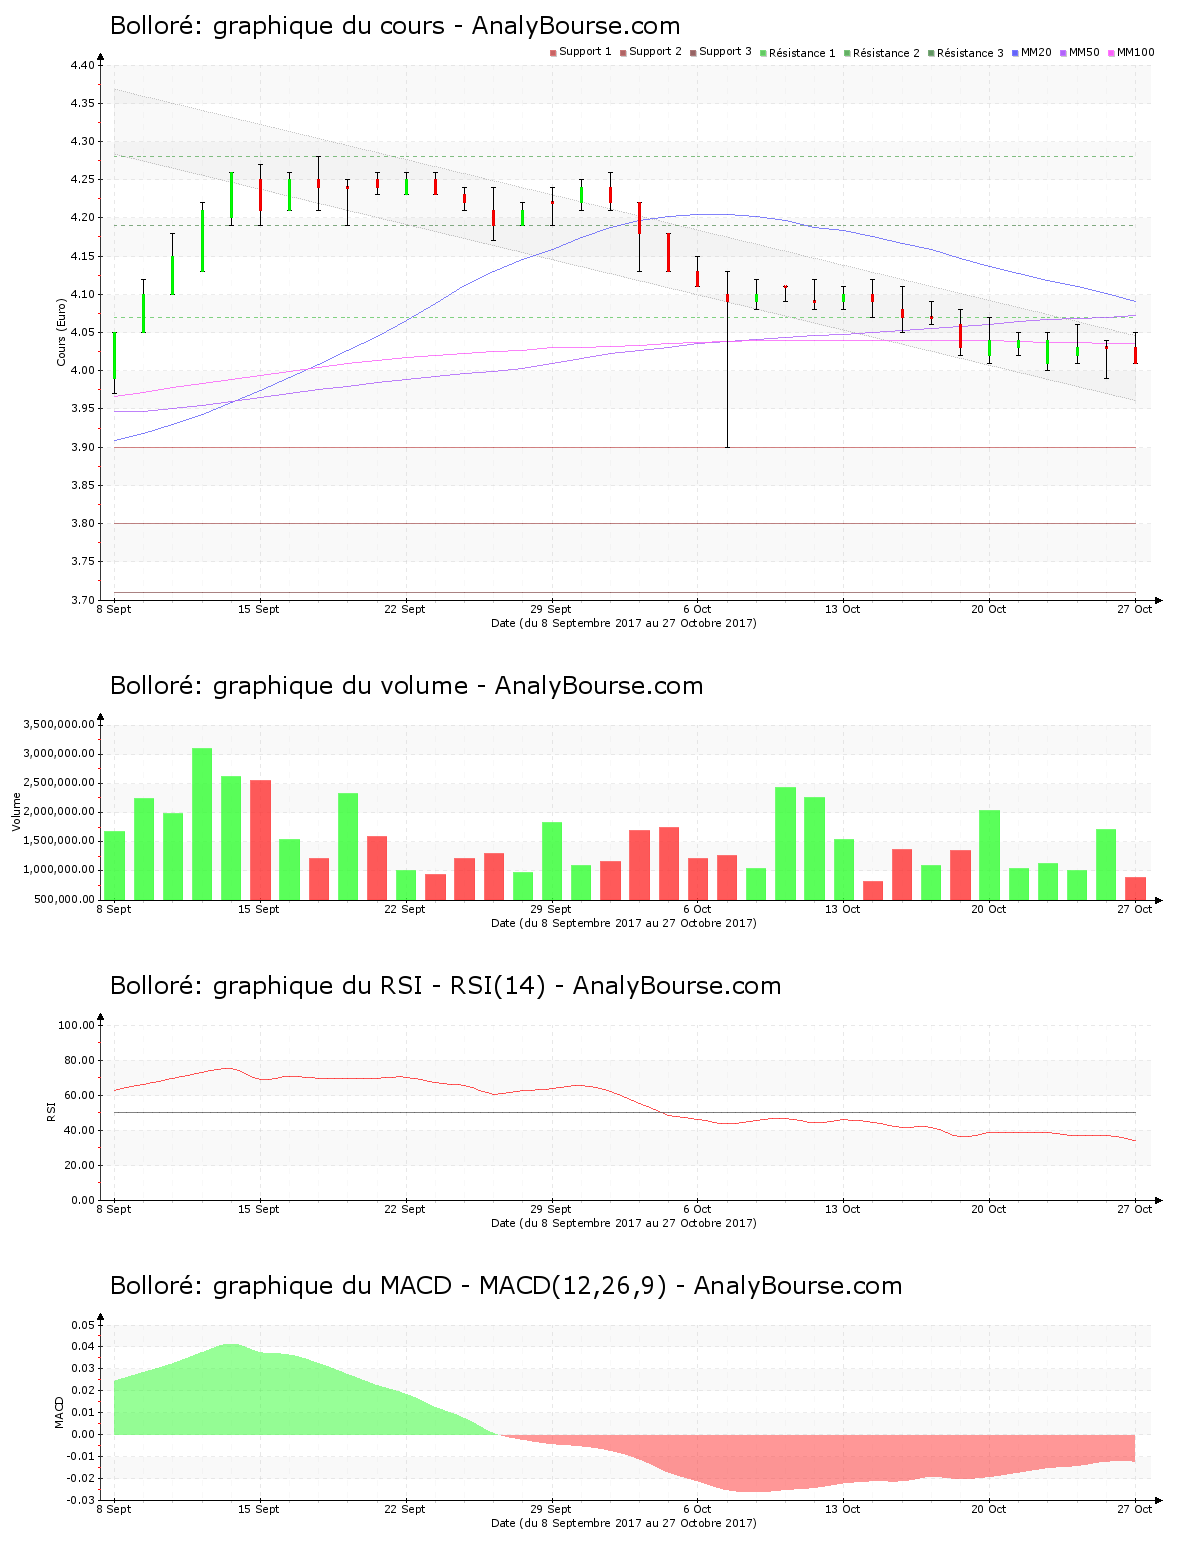
Task: Click the 0.05 tick on MACD axis
Action: coord(84,1325)
